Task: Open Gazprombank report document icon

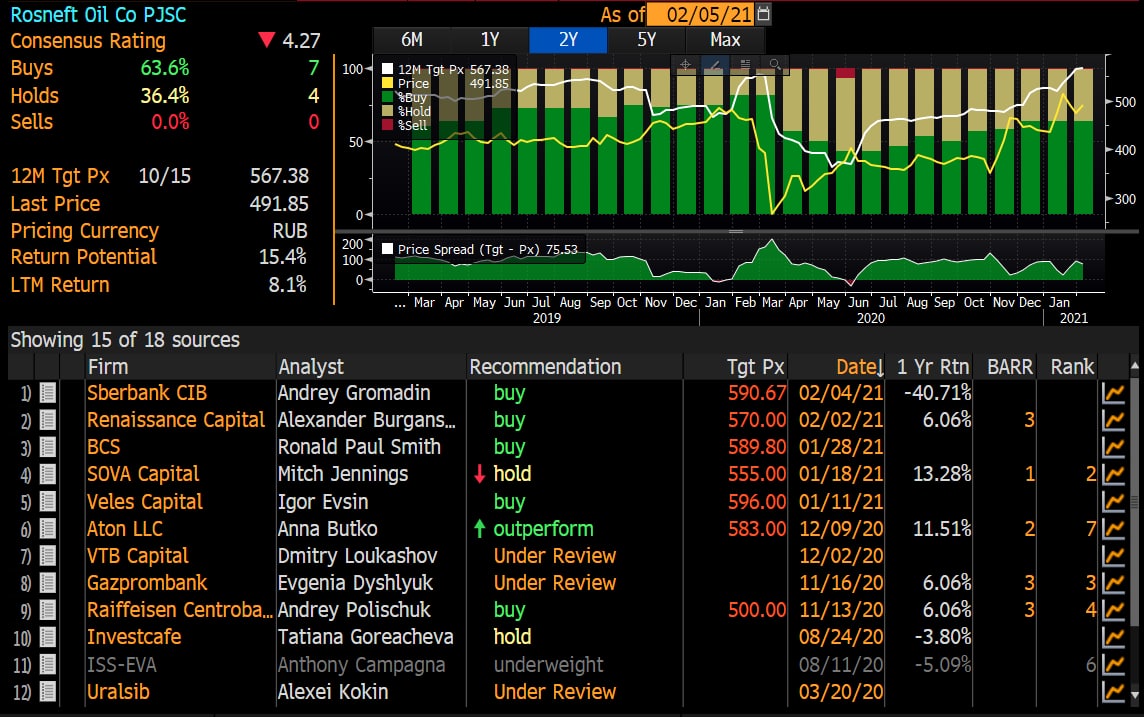Action: coord(47,583)
